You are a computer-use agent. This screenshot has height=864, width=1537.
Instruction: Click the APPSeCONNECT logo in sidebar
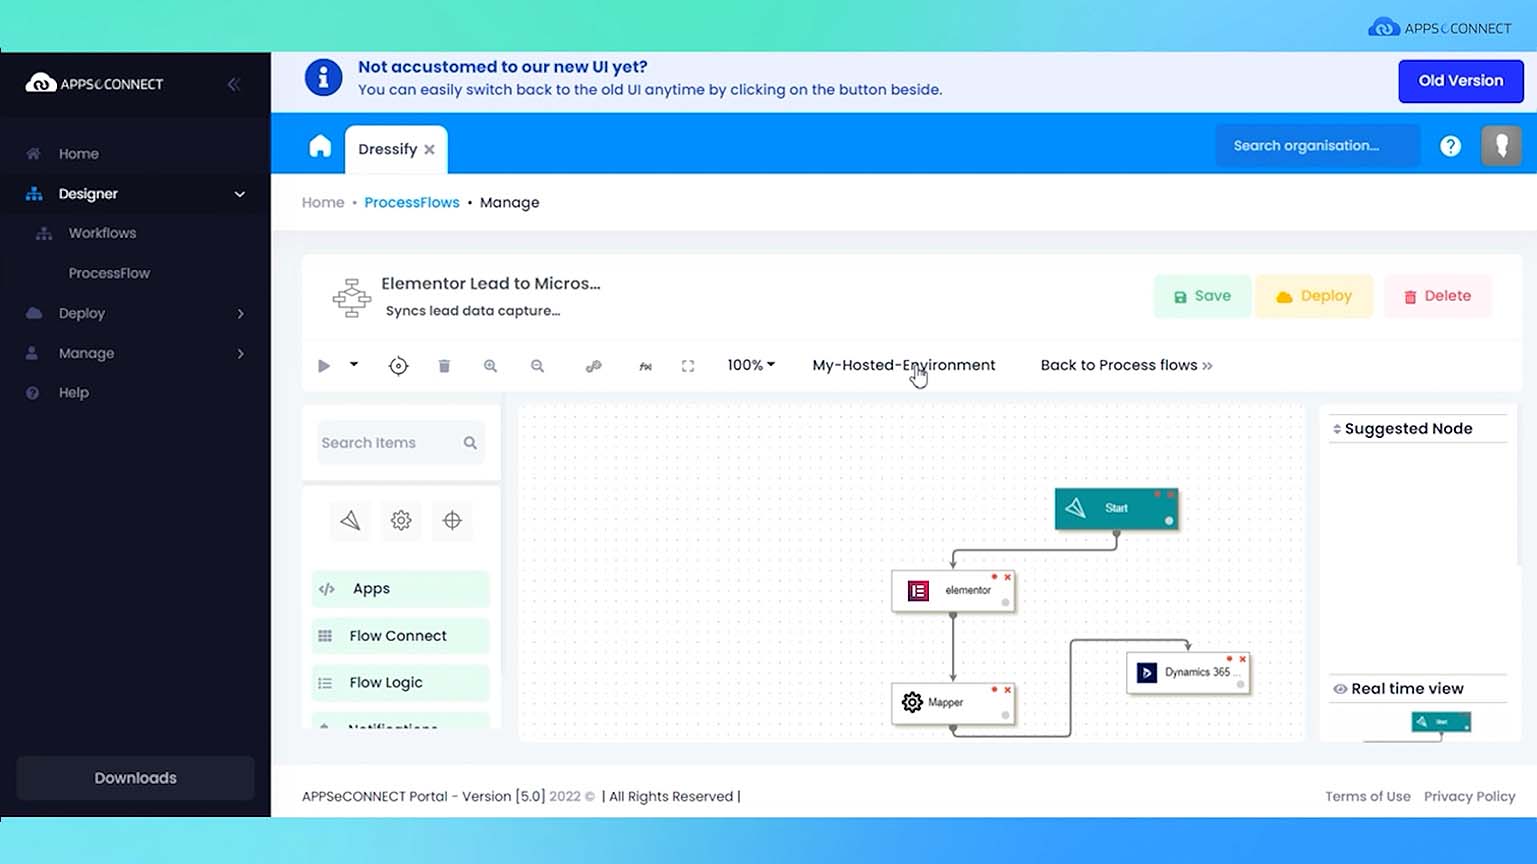point(94,84)
